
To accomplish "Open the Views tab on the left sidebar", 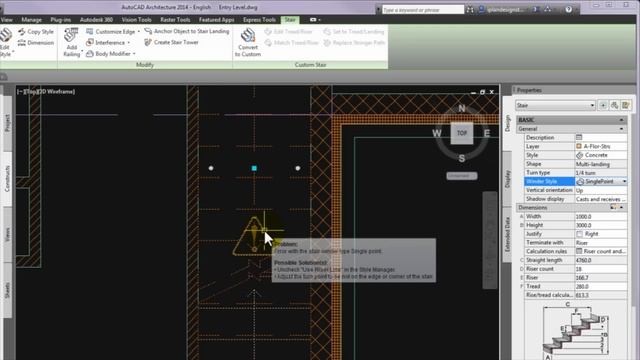I will pos(7,234).
